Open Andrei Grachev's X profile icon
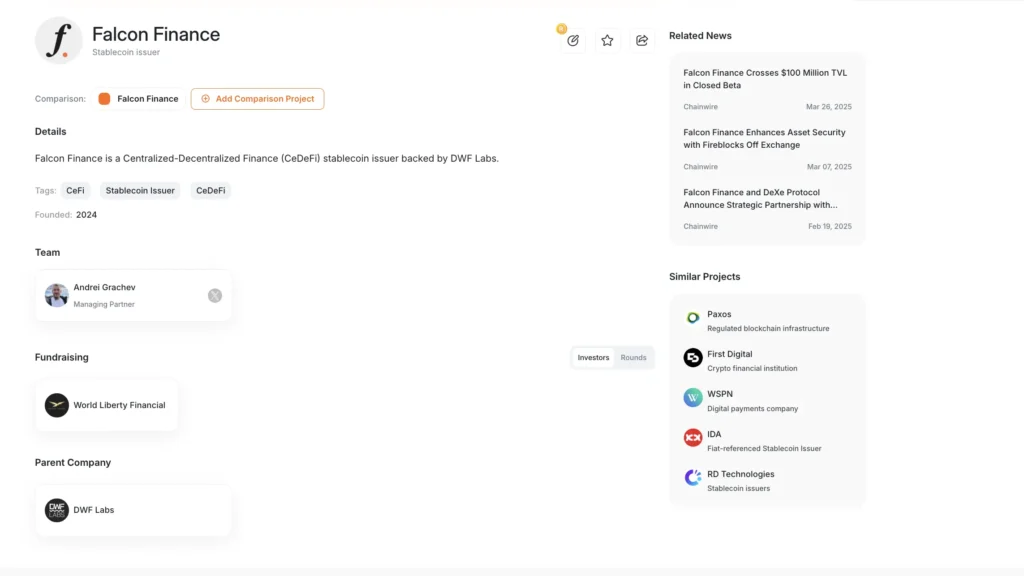Image resolution: width=1024 pixels, height=576 pixels. click(215, 296)
